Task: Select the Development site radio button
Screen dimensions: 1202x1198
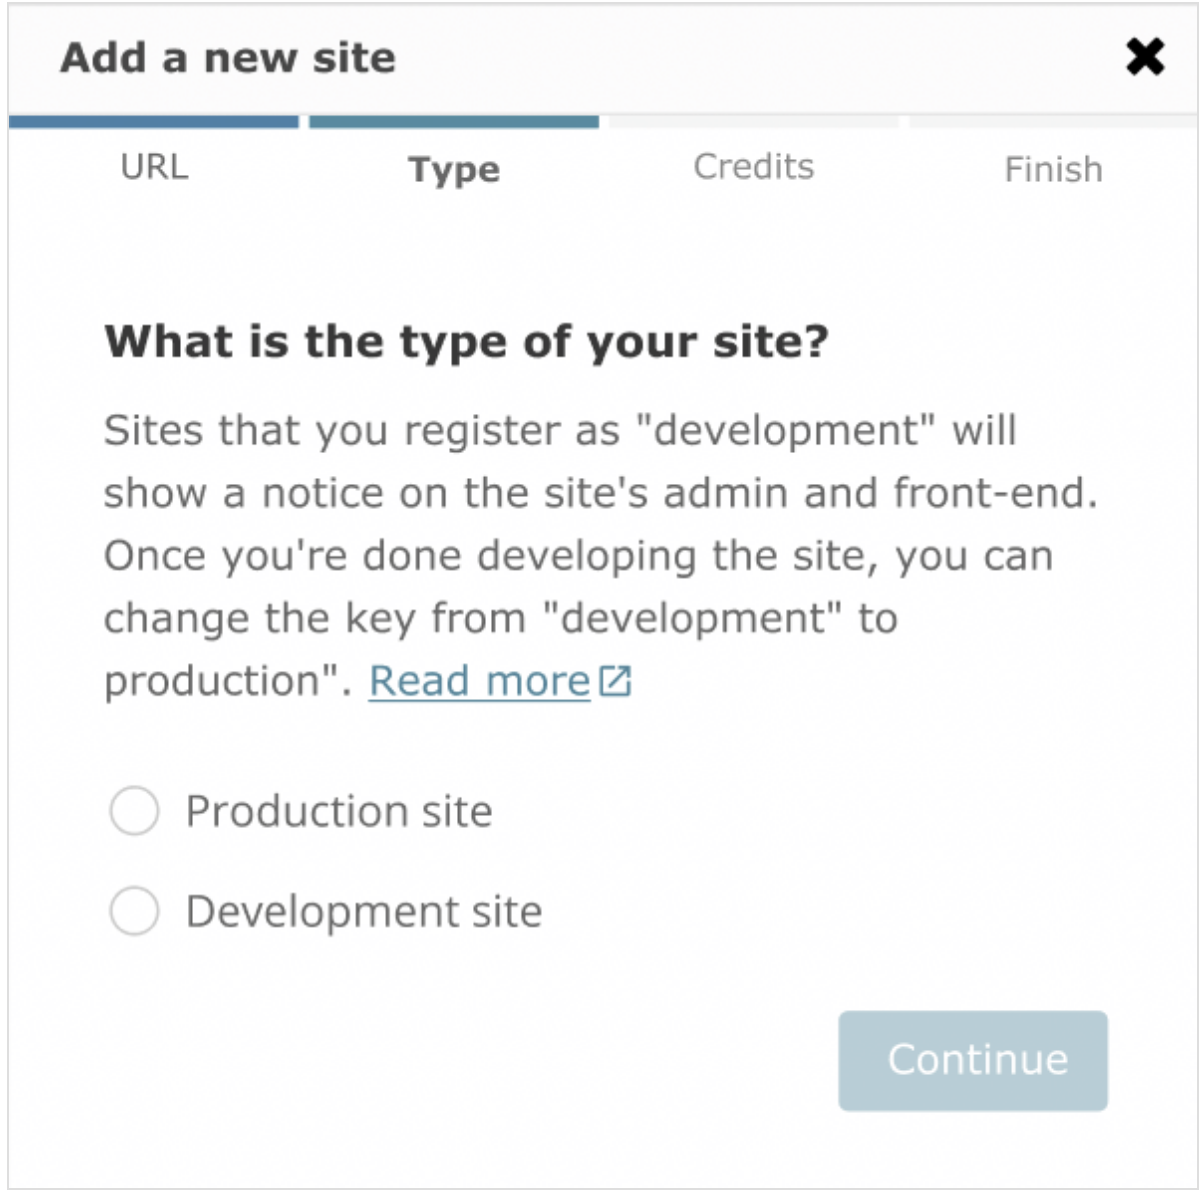Action: (134, 910)
